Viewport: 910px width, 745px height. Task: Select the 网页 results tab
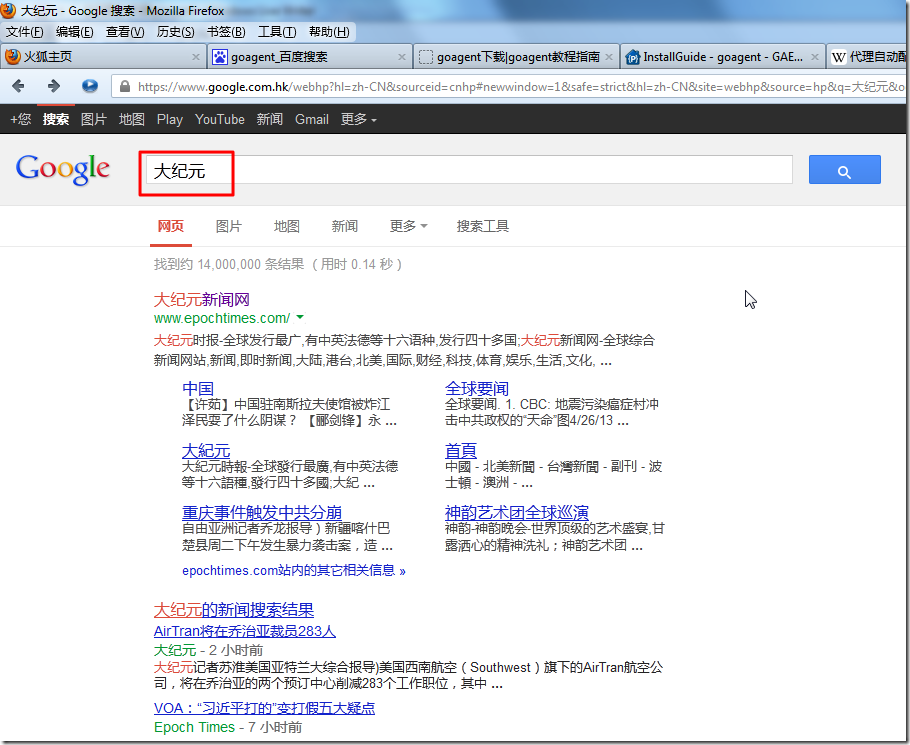pyautogui.click(x=171, y=226)
